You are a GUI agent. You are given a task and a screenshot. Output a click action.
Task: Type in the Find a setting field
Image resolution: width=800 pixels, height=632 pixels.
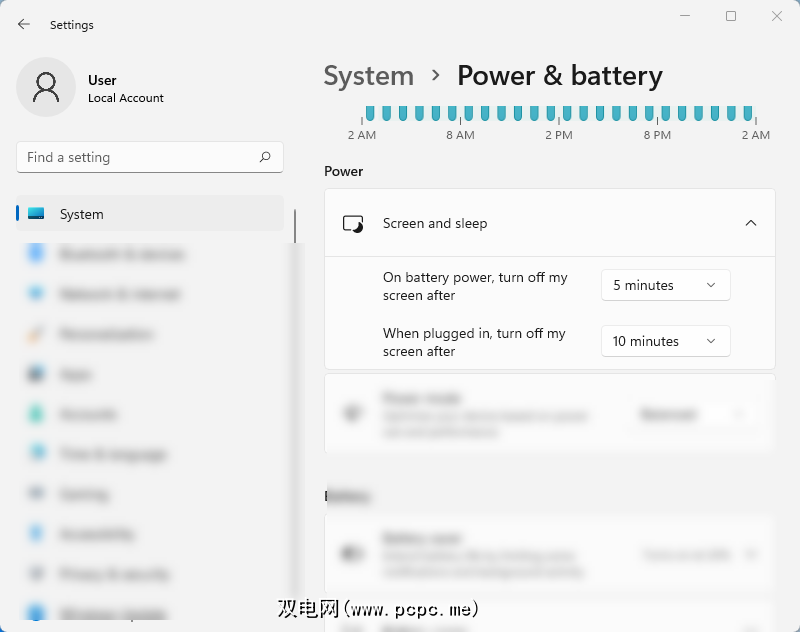(149, 157)
